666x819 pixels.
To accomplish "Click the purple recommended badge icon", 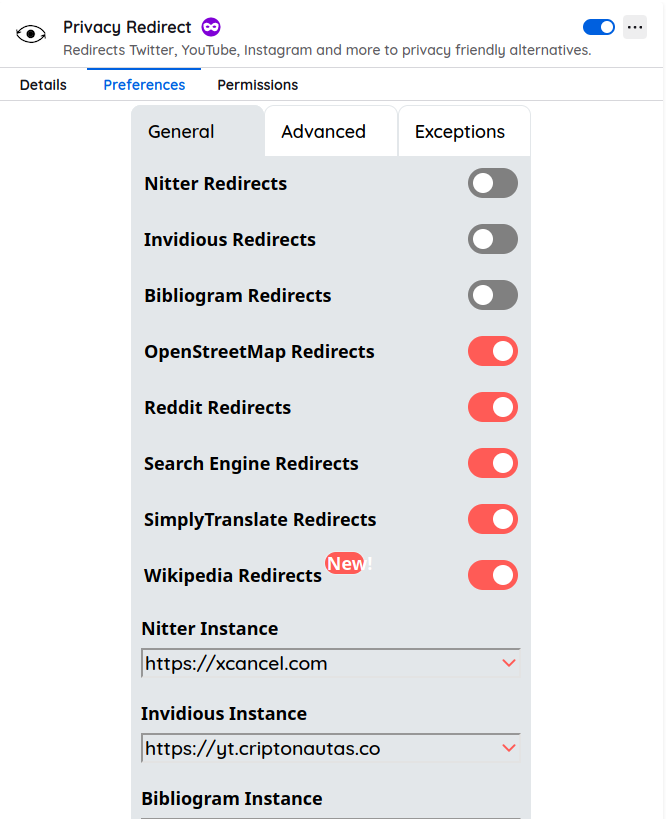I will tap(210, 27).
